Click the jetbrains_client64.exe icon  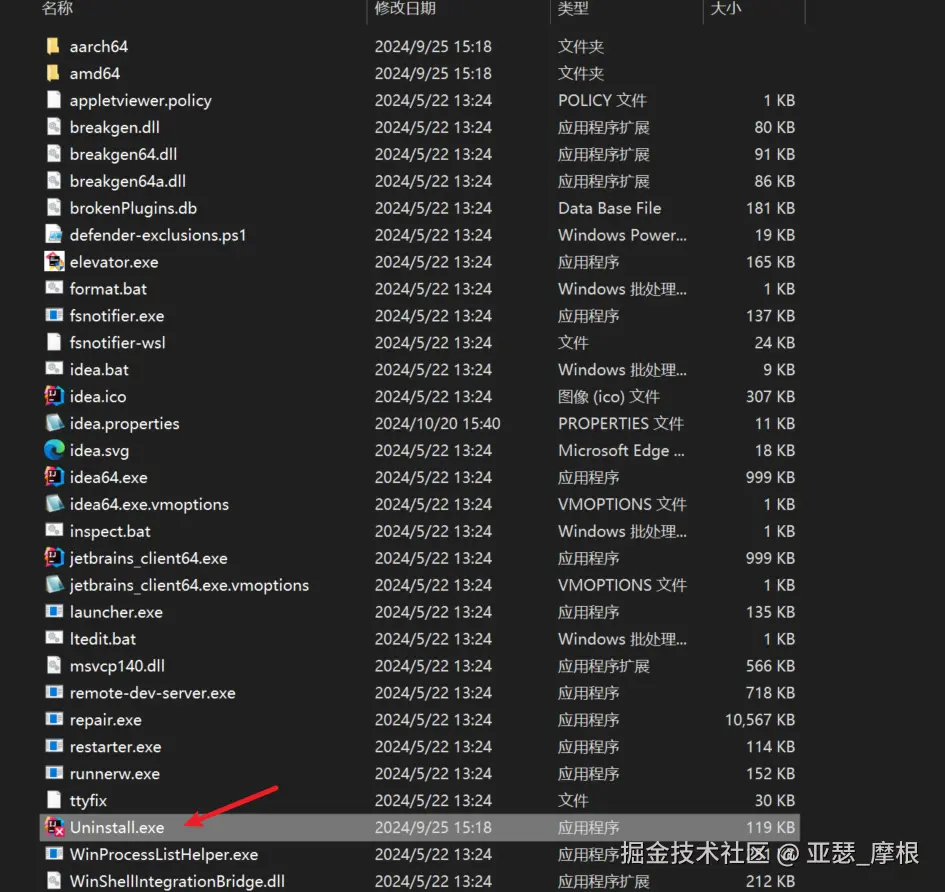(x=54, y=557)
